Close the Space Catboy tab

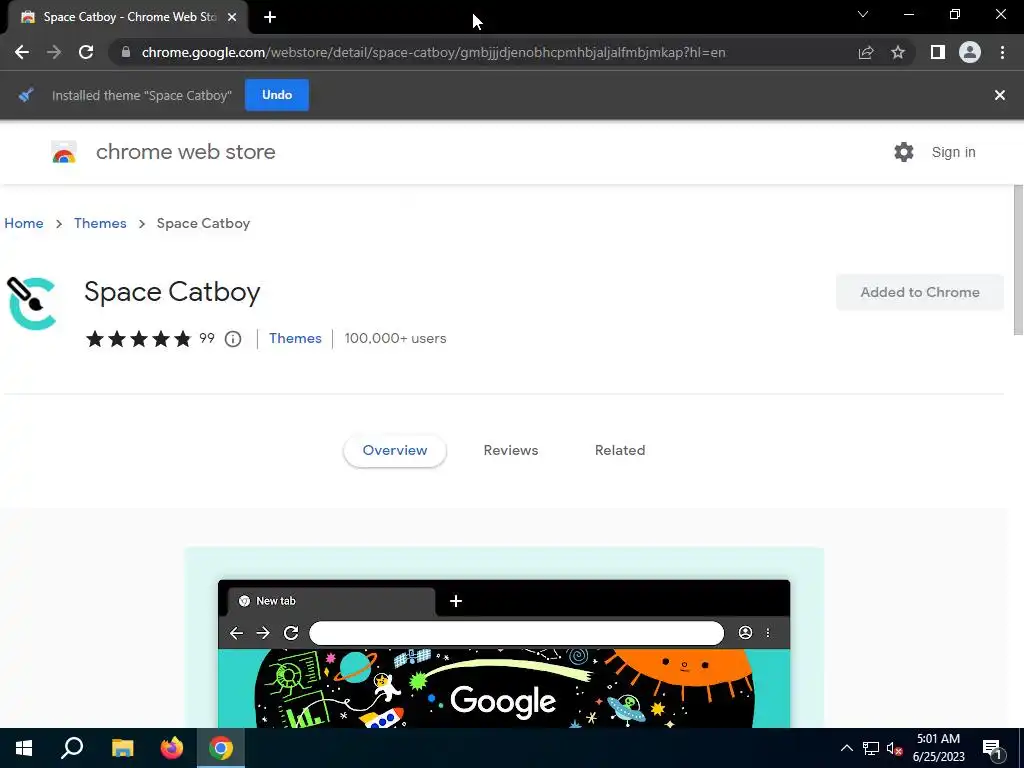coord(232,17)
